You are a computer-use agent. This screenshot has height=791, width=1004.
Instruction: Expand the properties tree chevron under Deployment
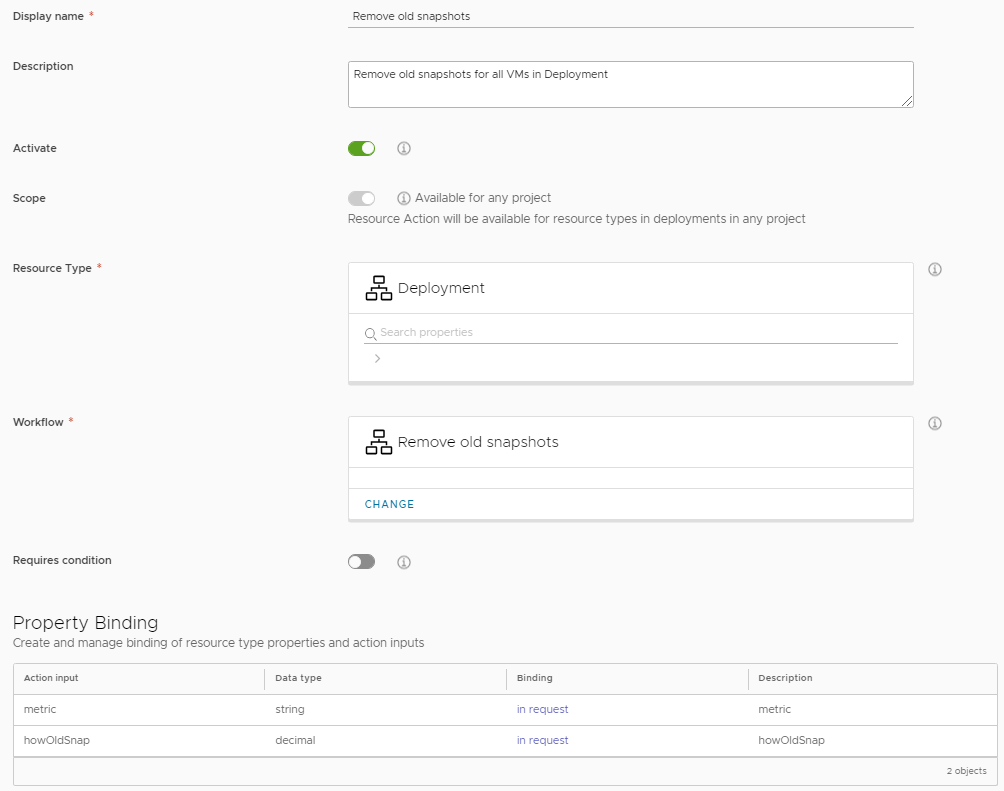(377, 359)
